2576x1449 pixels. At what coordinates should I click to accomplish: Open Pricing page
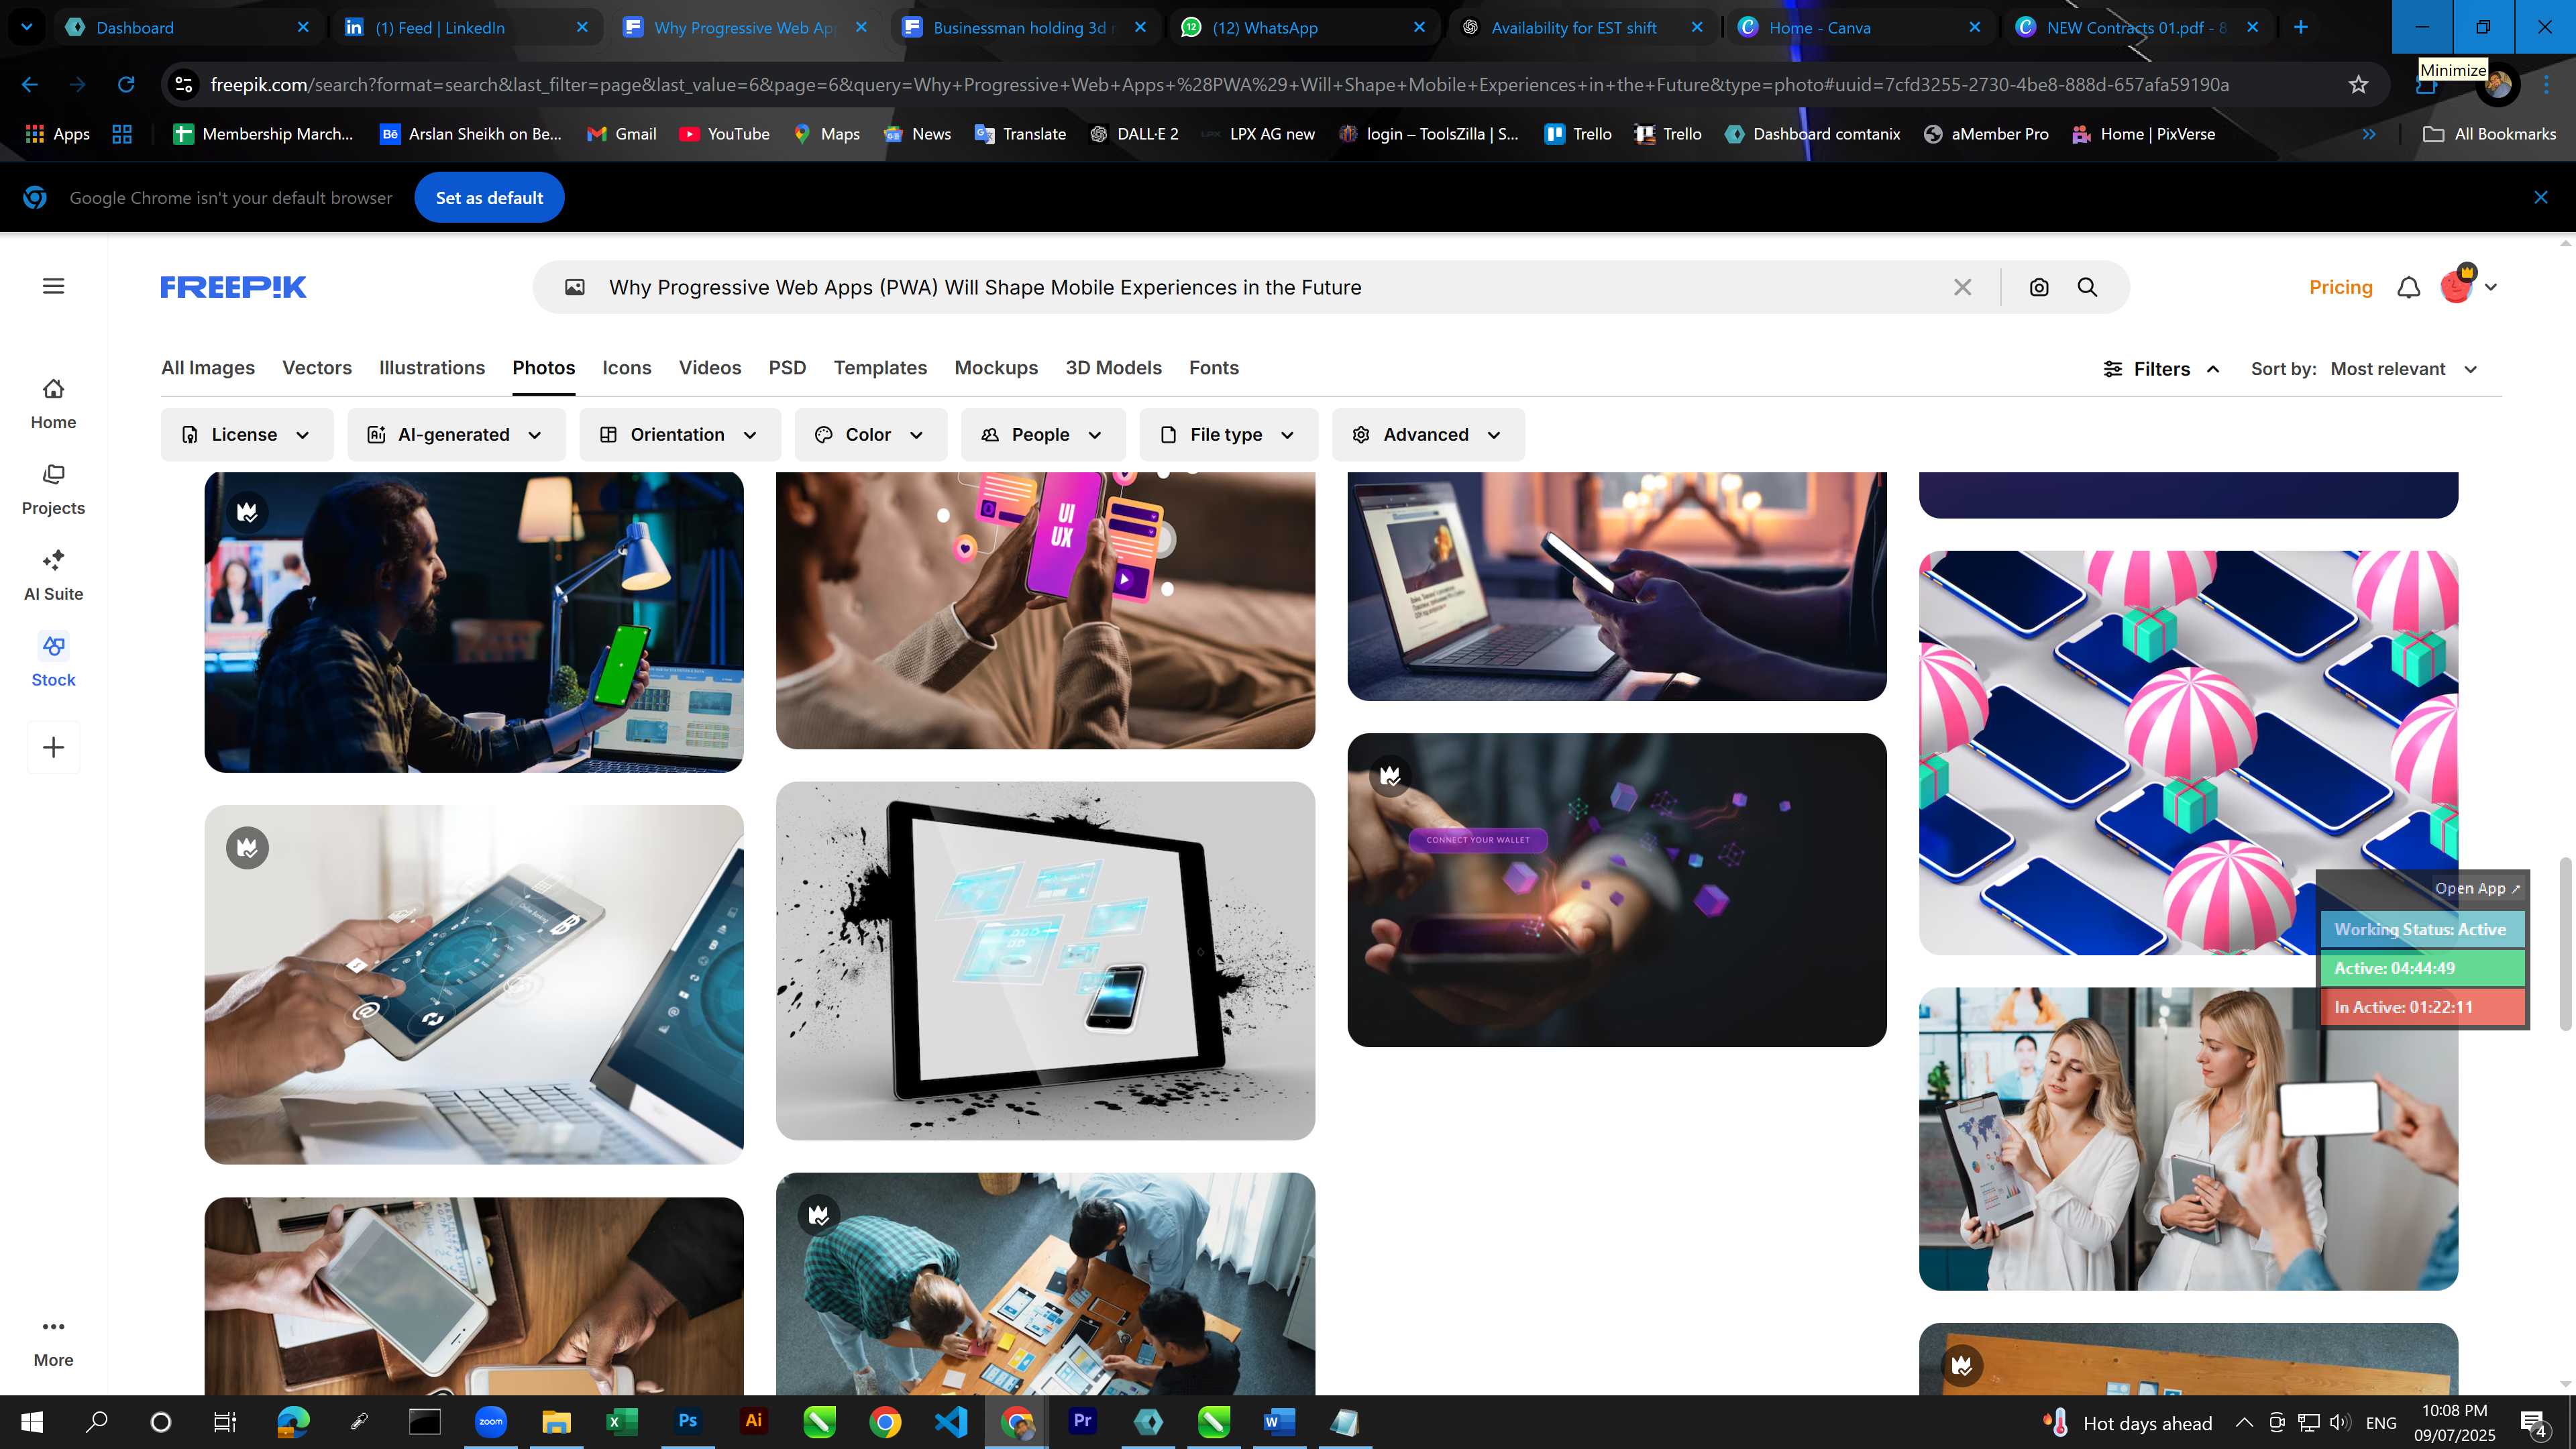click(2340, 287)
